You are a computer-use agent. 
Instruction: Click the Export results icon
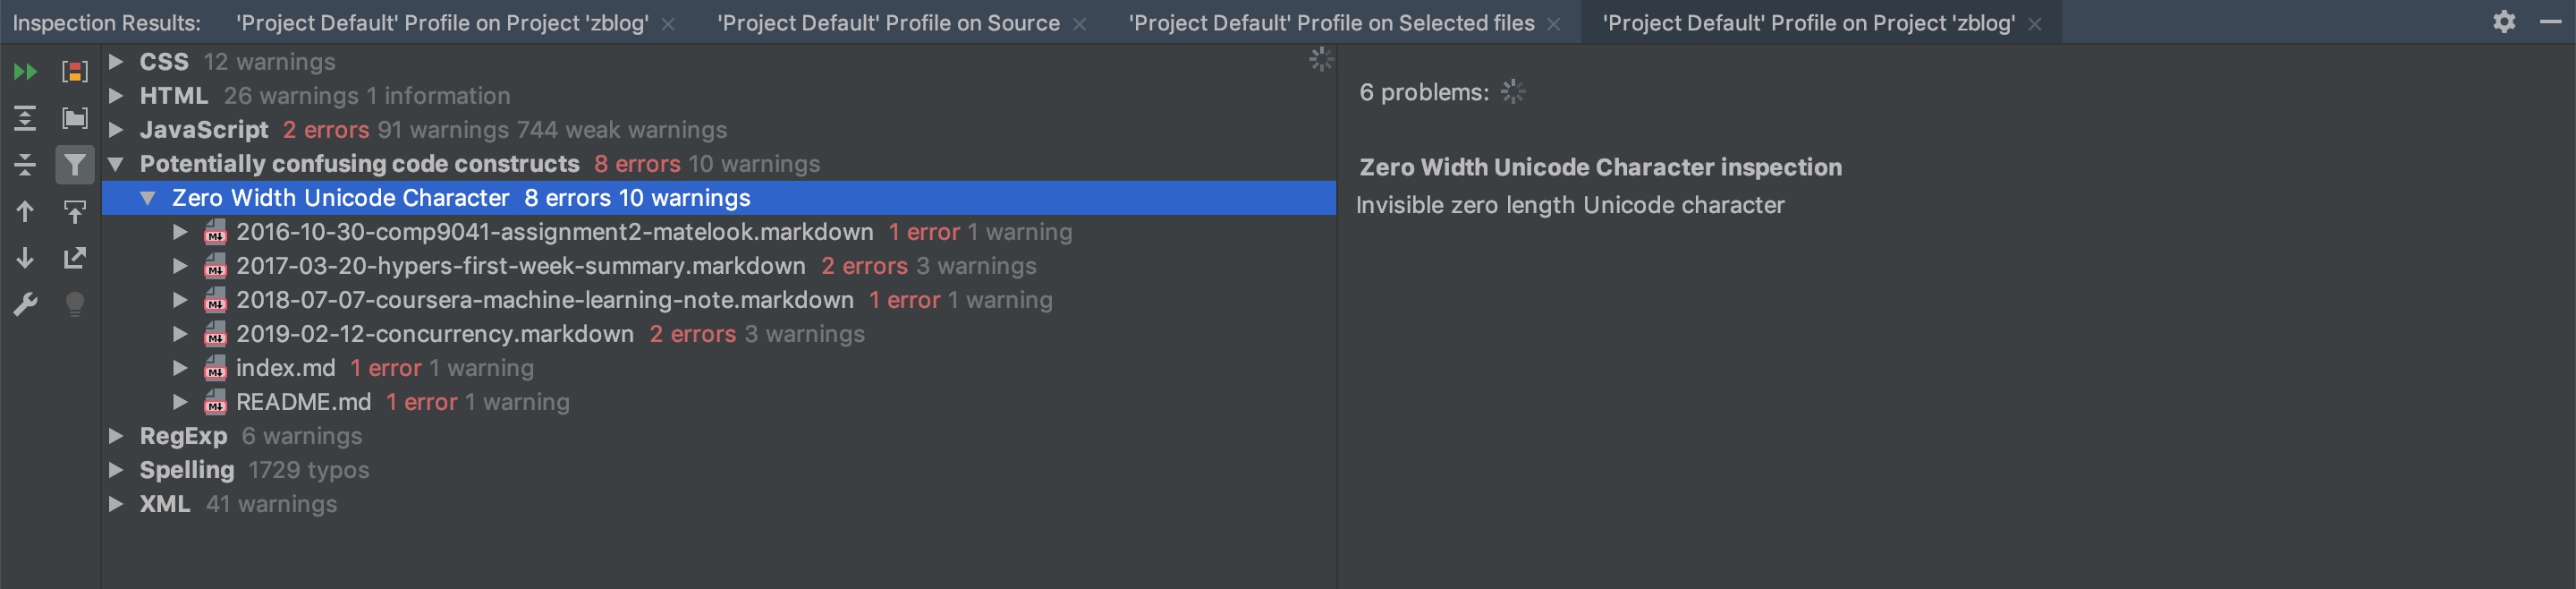click(75, 258)
